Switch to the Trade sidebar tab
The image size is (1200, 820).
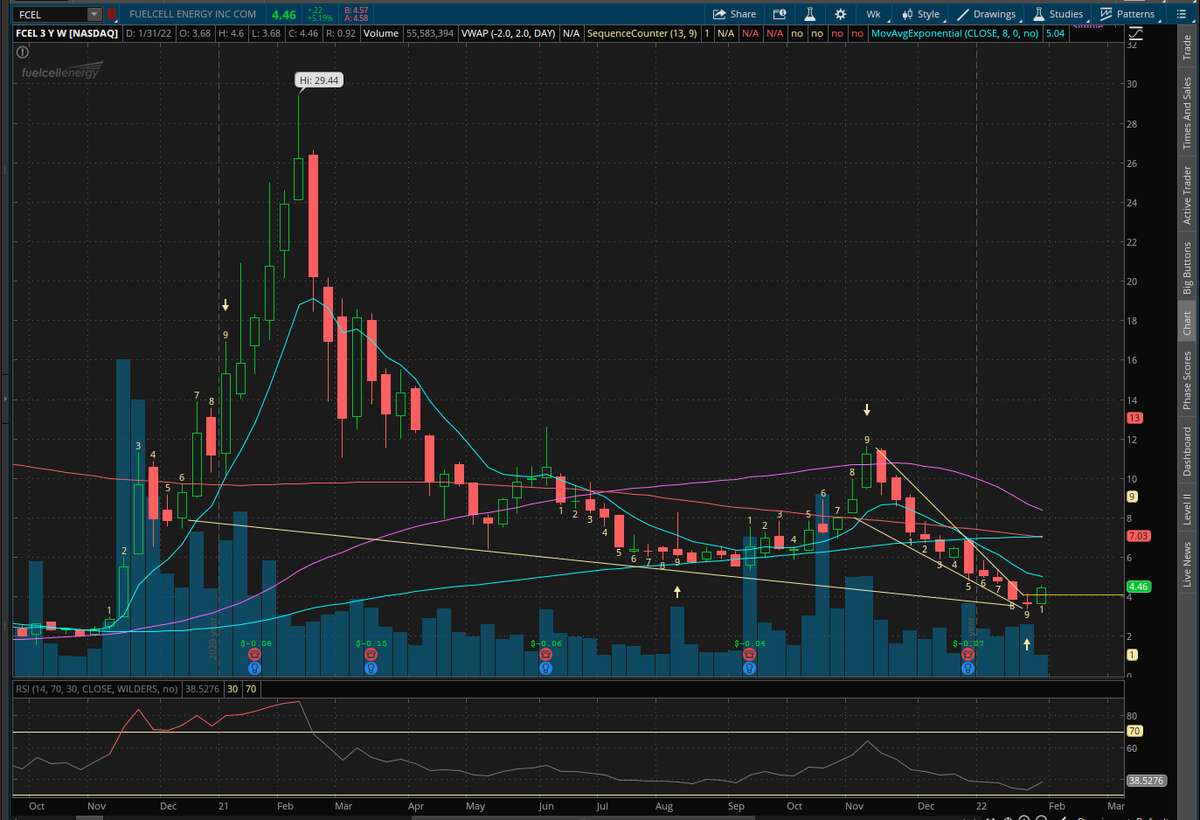coord(1187,45)
